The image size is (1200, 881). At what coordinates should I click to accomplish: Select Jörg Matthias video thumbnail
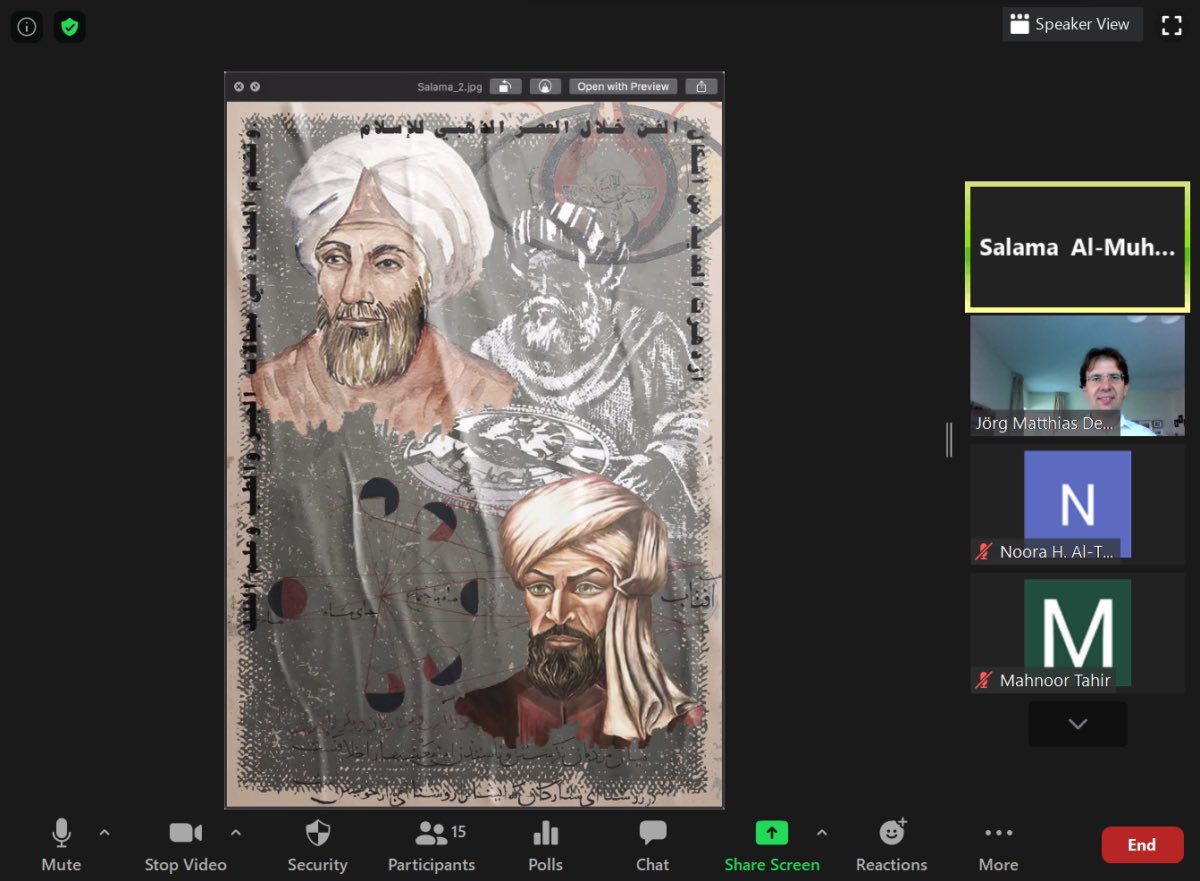click(1077, 375)
